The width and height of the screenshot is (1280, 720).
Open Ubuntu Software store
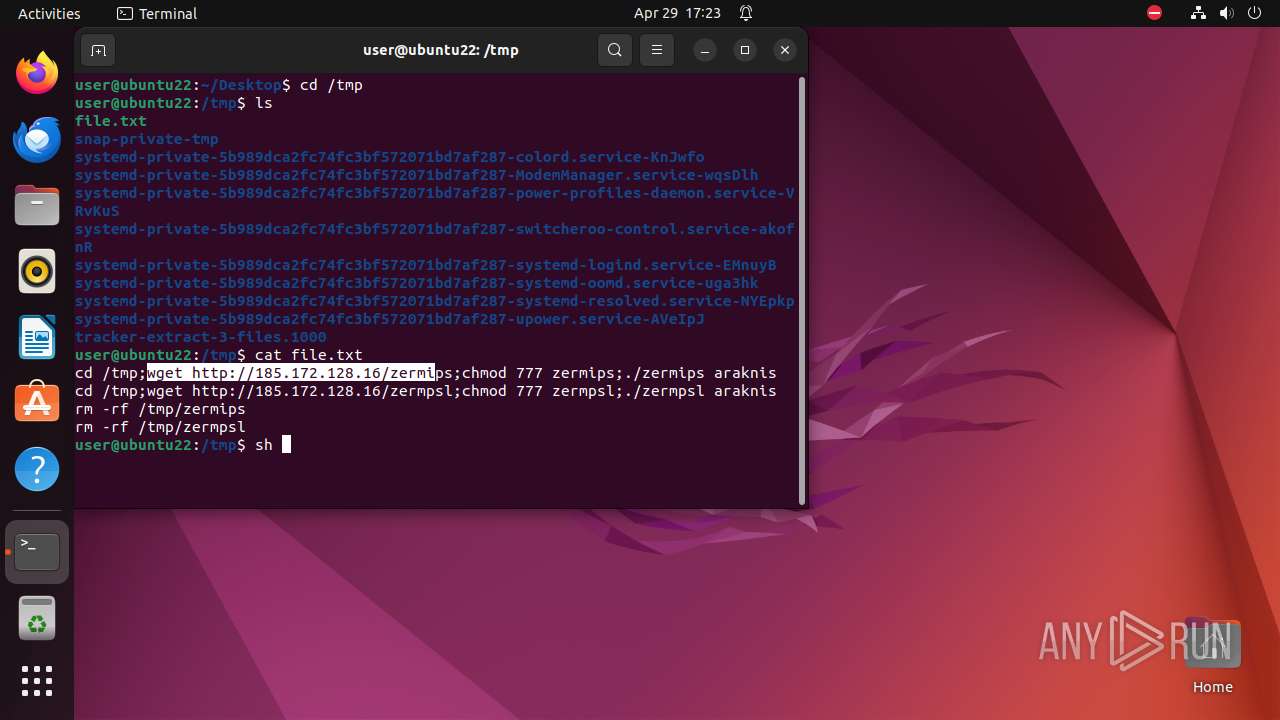point(37,403)
